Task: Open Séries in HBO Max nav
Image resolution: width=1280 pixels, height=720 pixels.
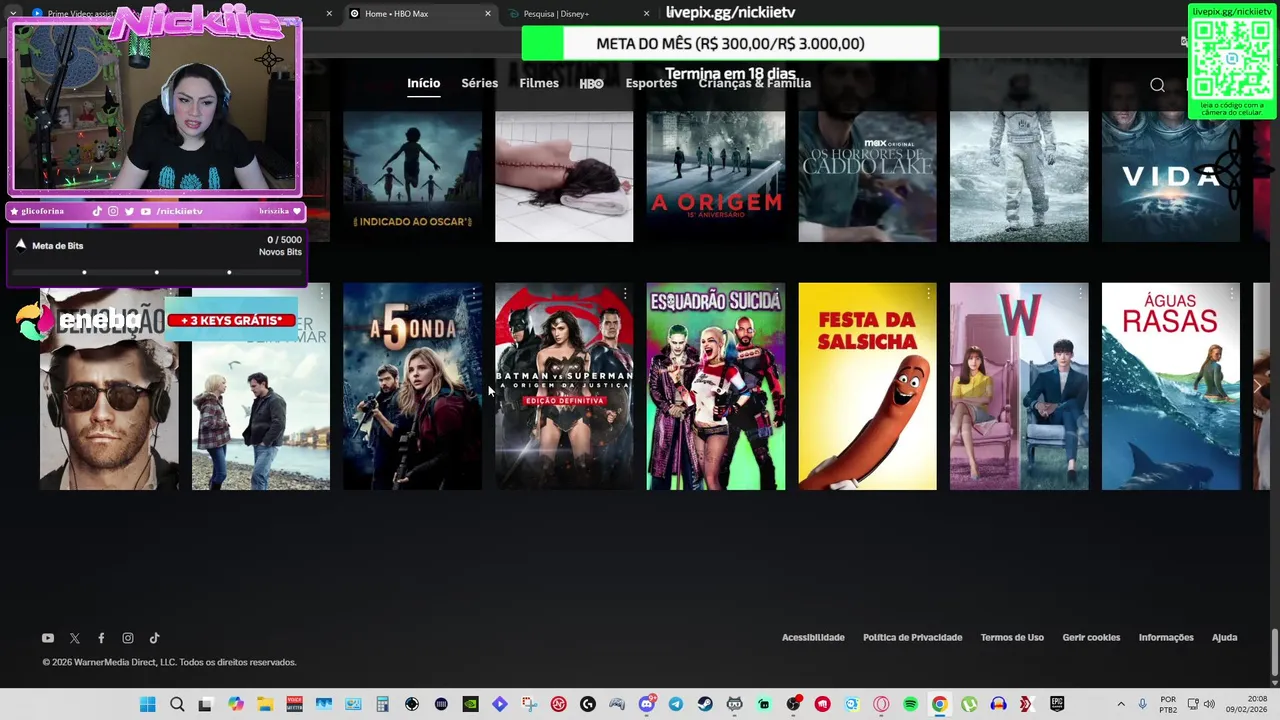Action: click(x=479, y=83)
